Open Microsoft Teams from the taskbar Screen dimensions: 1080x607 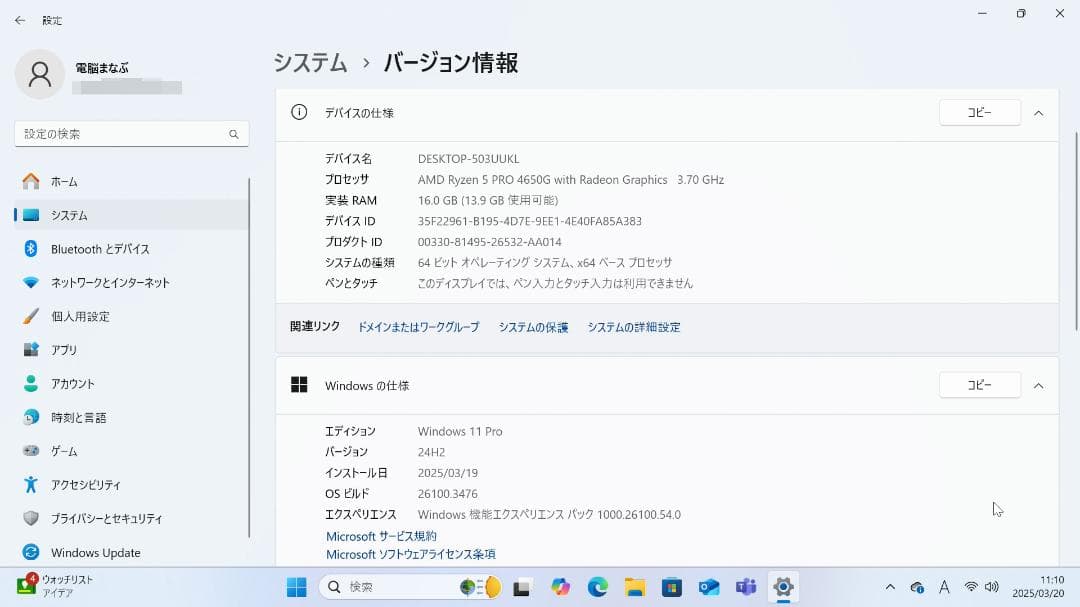(745, 587)
